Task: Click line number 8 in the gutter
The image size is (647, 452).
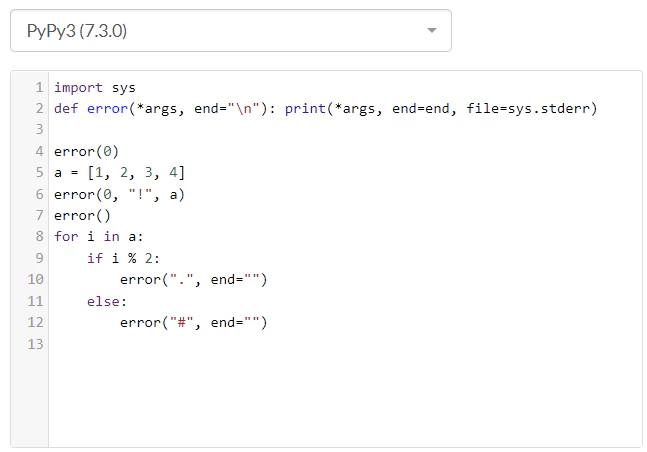Action: click(39, 237)
